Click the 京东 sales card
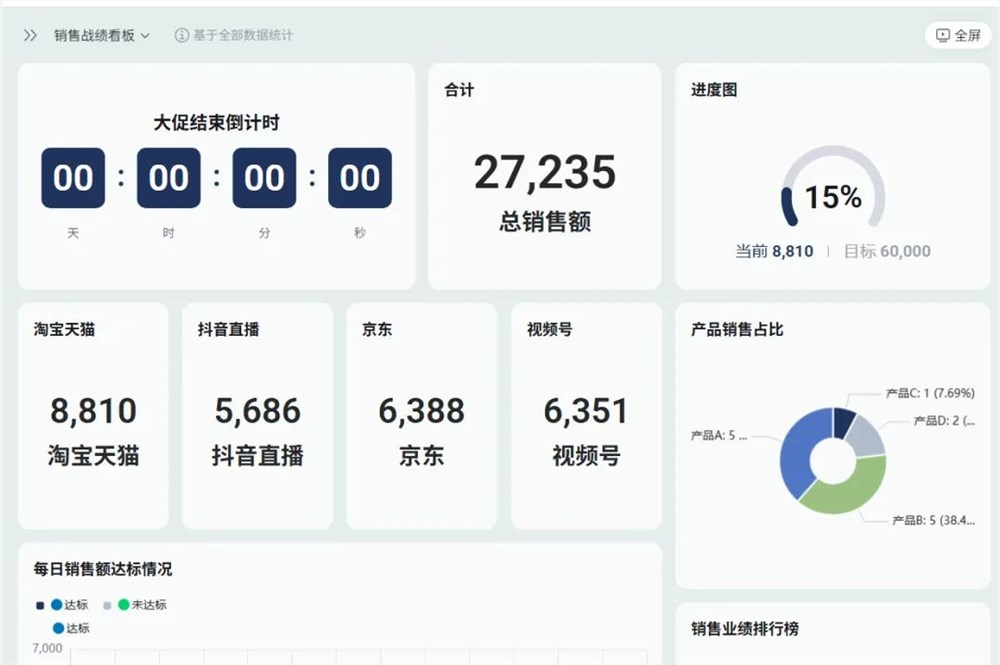Viewport: 1000px width, 665px height. coord(421,414)
